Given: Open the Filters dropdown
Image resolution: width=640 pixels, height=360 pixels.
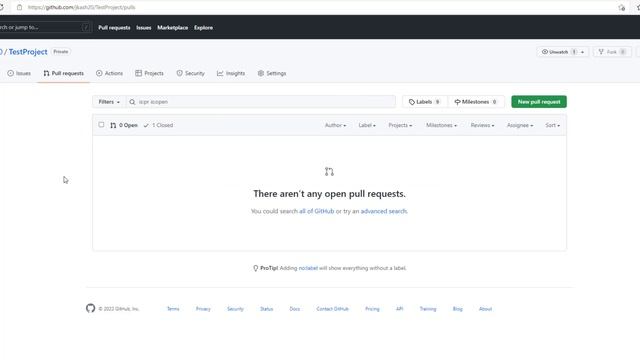Looking at the screenshot, I should tap(109, 102).
